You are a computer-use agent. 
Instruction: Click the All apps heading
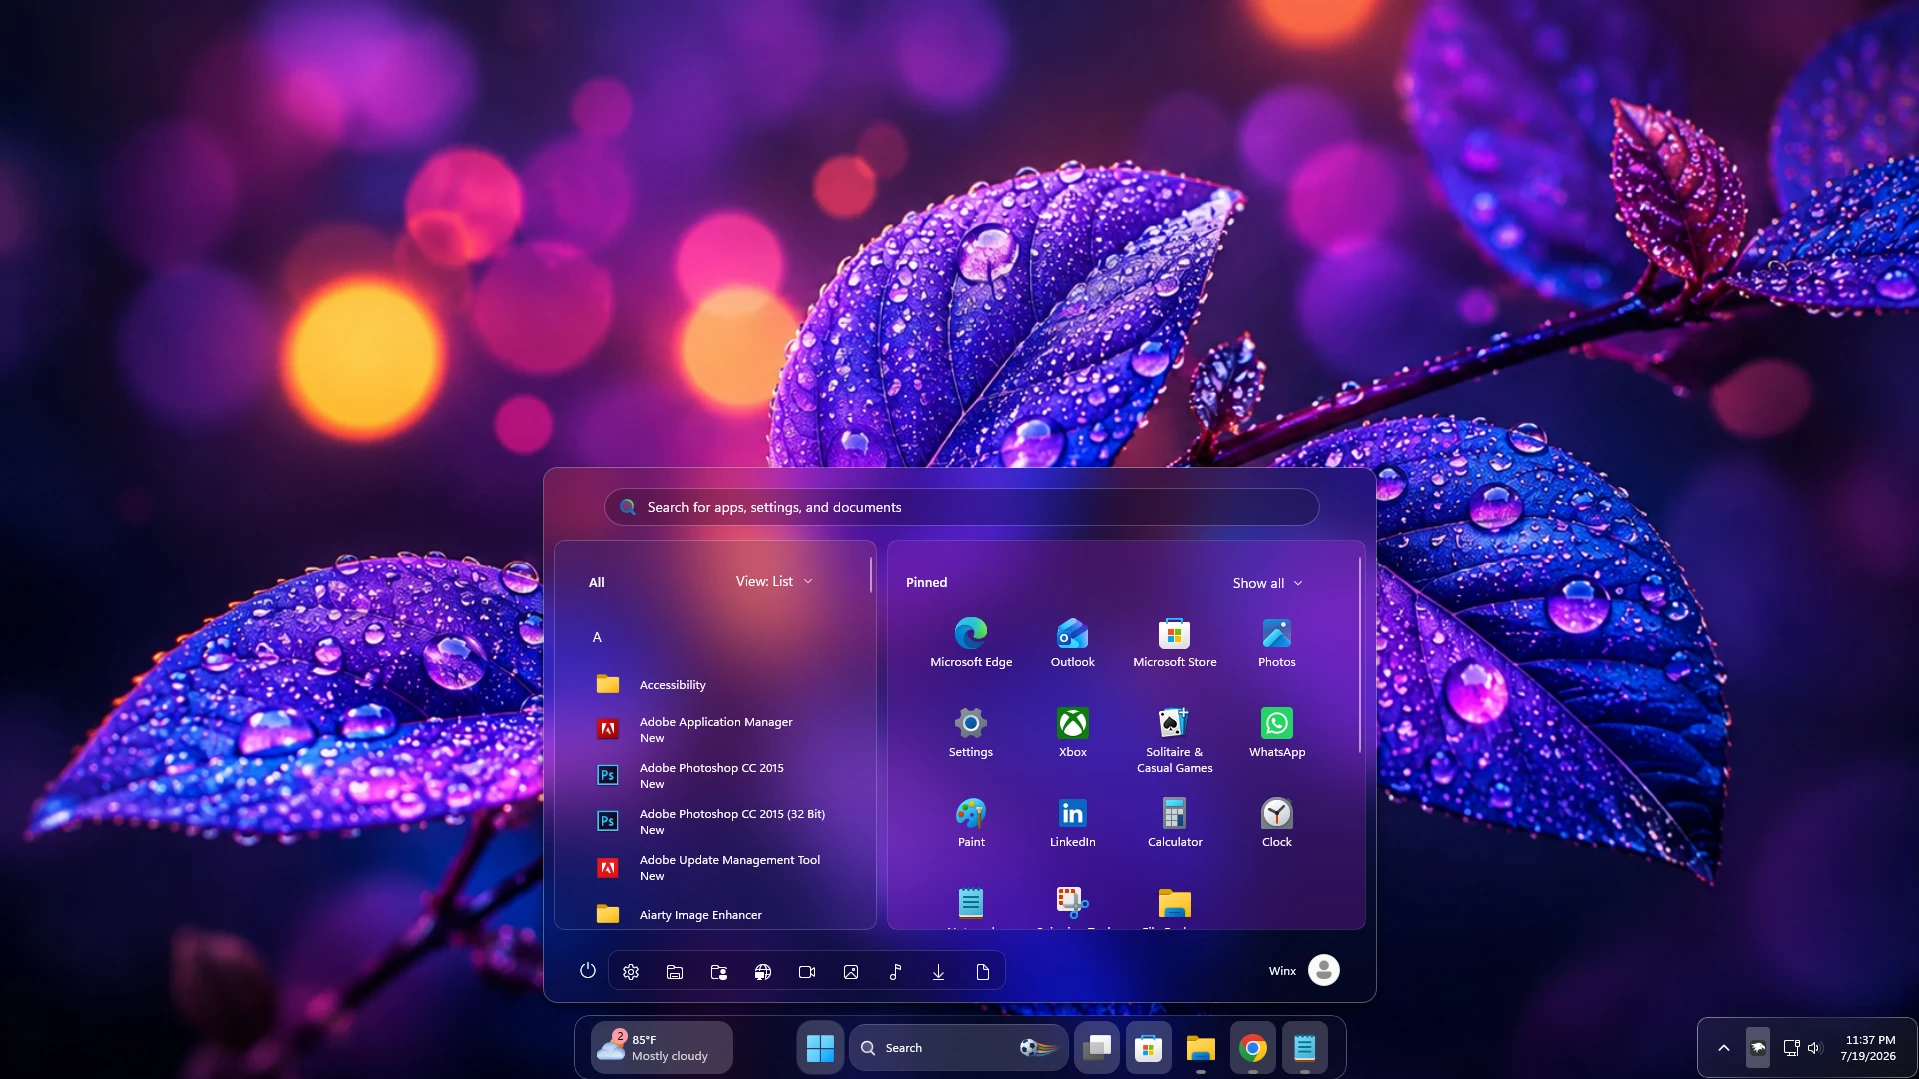pos(597,582)
